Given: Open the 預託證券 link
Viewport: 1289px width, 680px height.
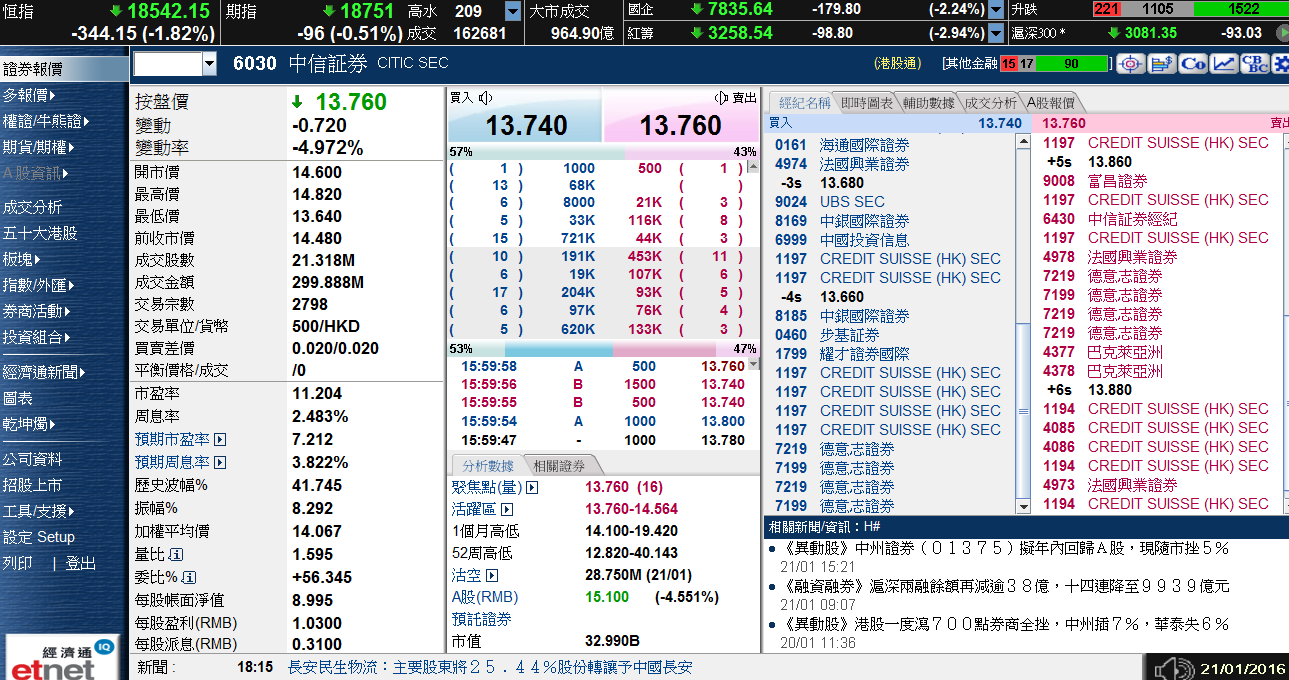Looking at the screenshot, I should (482, 619).
